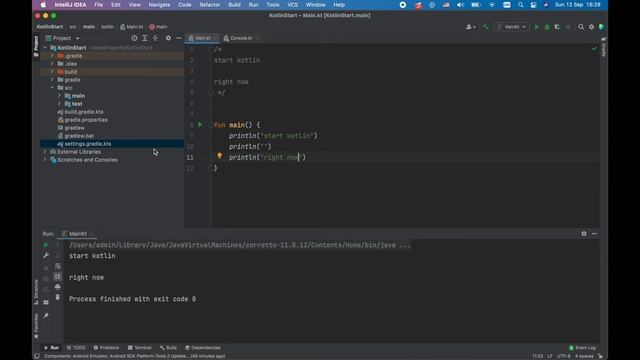Open the Terminal tool window
The image size is (640, 360).
(140, 348)
